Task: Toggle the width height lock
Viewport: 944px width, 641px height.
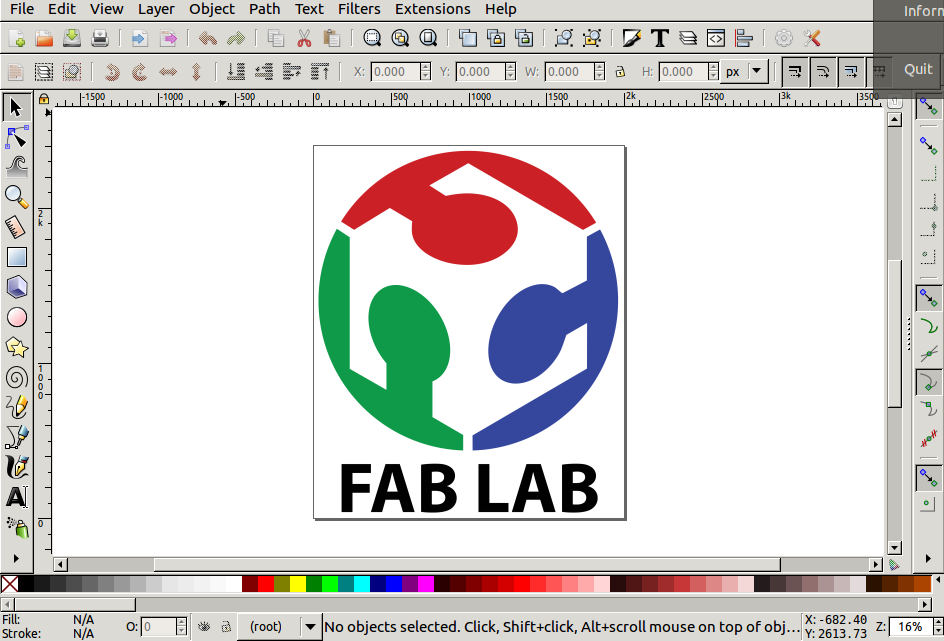Action: click(620, 72)
